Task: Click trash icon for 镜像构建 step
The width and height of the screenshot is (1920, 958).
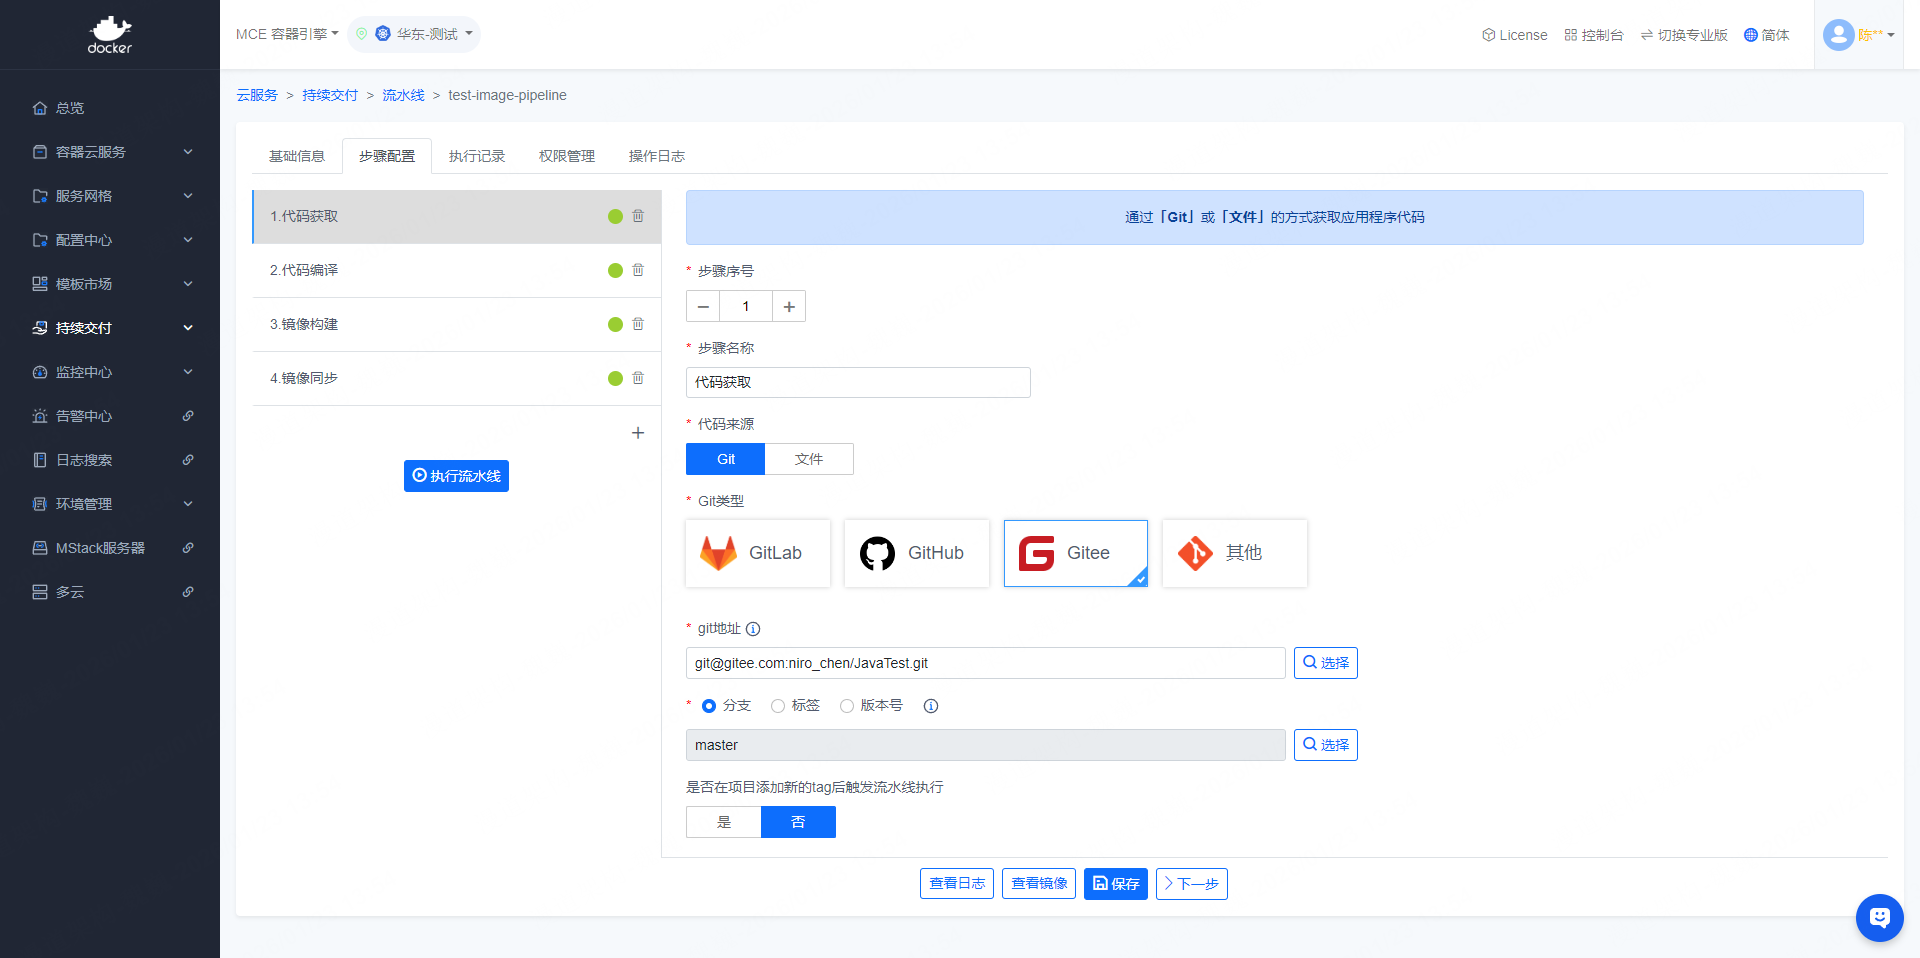Action: point(638,324)
